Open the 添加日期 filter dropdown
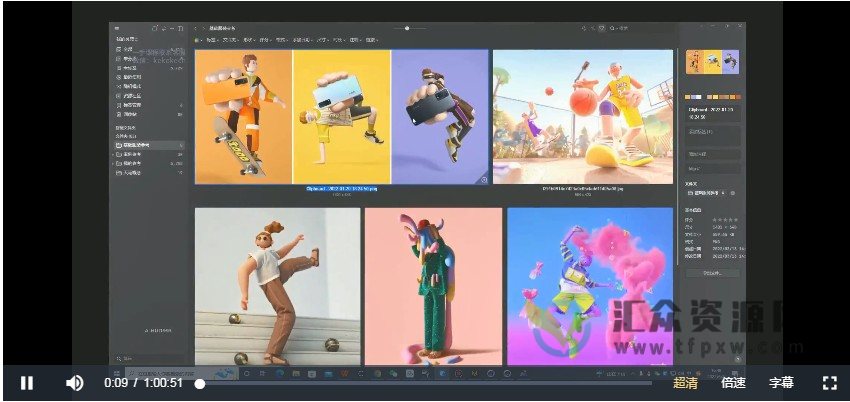The image size is (850, 402). (302, 40)
